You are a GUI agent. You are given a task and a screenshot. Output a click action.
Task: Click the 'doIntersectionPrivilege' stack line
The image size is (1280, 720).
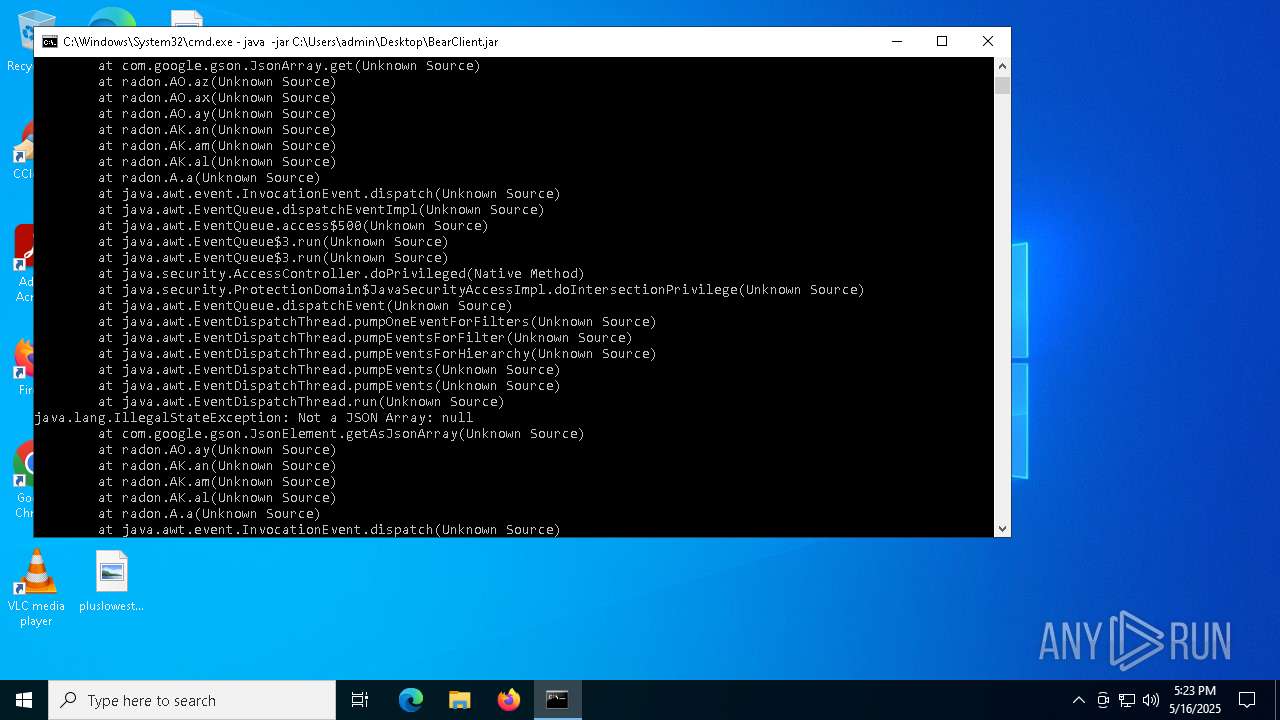[481, 289]
